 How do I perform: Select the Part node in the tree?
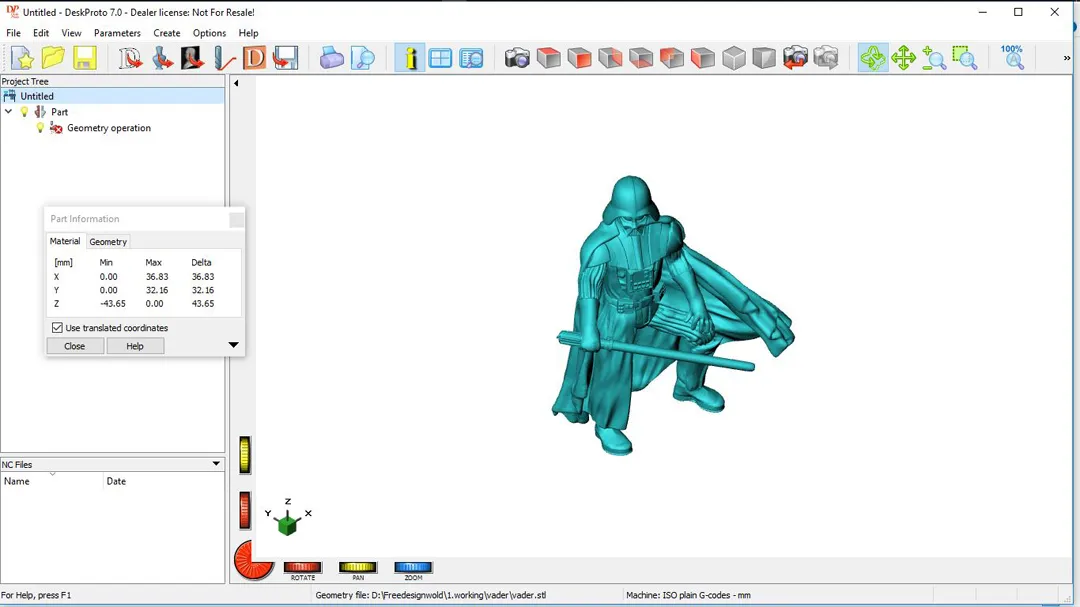[x=59, y=112]
